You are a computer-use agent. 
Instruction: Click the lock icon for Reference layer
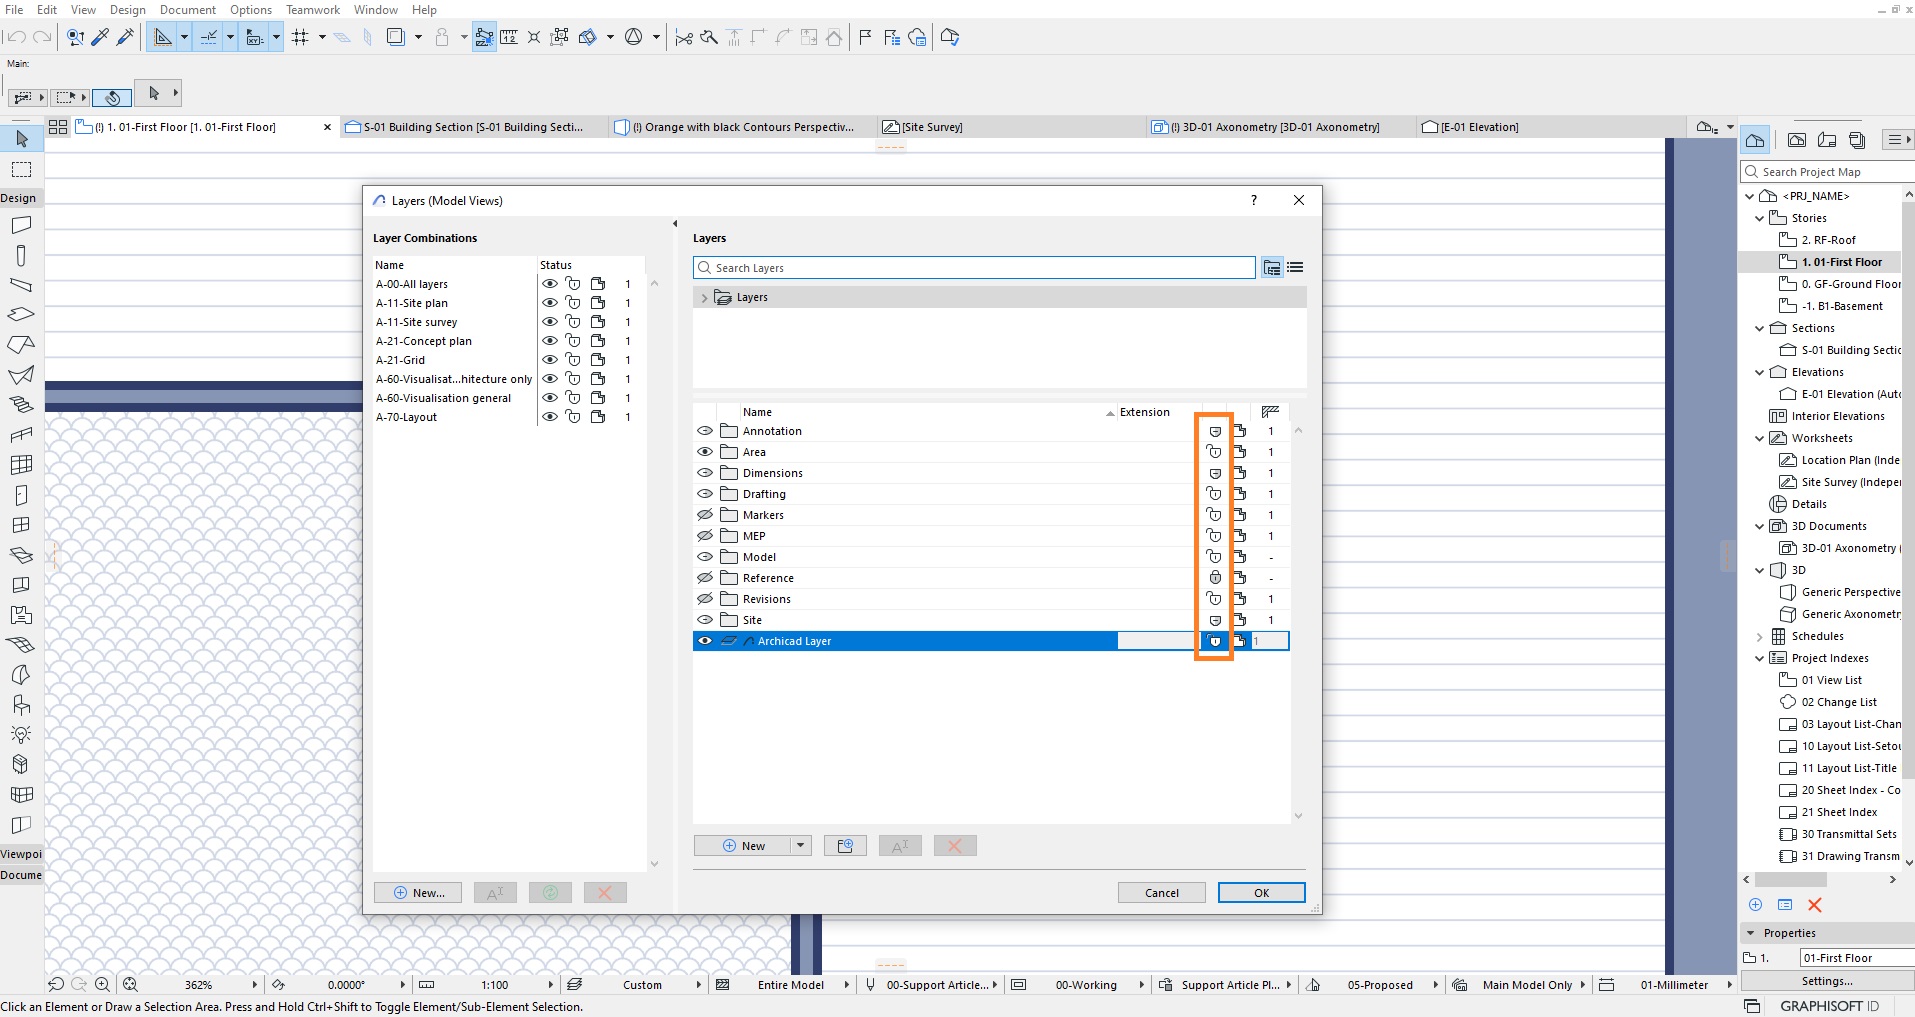coord(1215,578)
